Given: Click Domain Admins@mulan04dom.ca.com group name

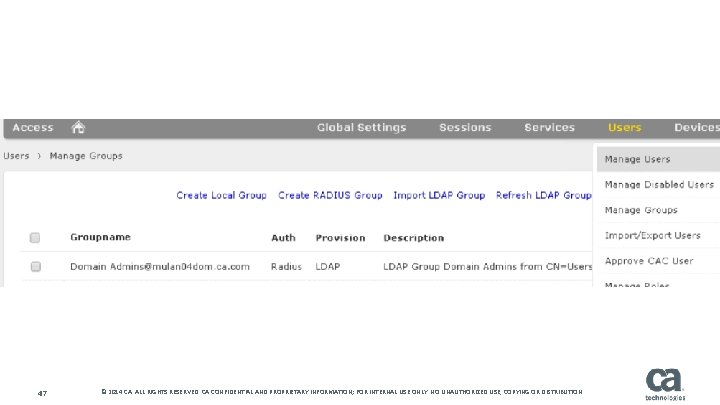Looking at the screenshot, I should pos(160,267).
